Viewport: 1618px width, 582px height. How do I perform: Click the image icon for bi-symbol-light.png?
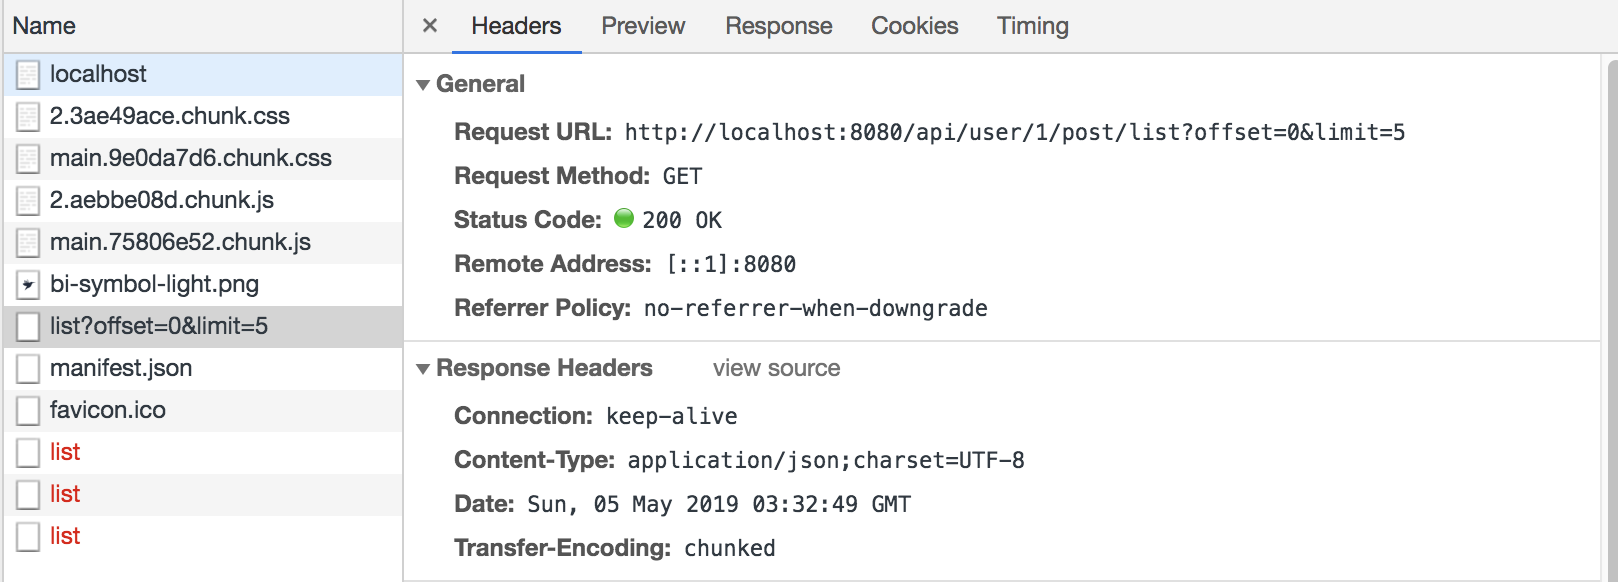click(28, 285)
